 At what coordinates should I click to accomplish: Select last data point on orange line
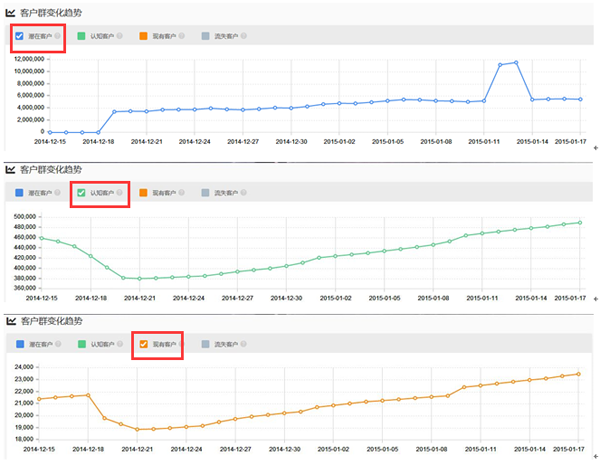[578, 374]
